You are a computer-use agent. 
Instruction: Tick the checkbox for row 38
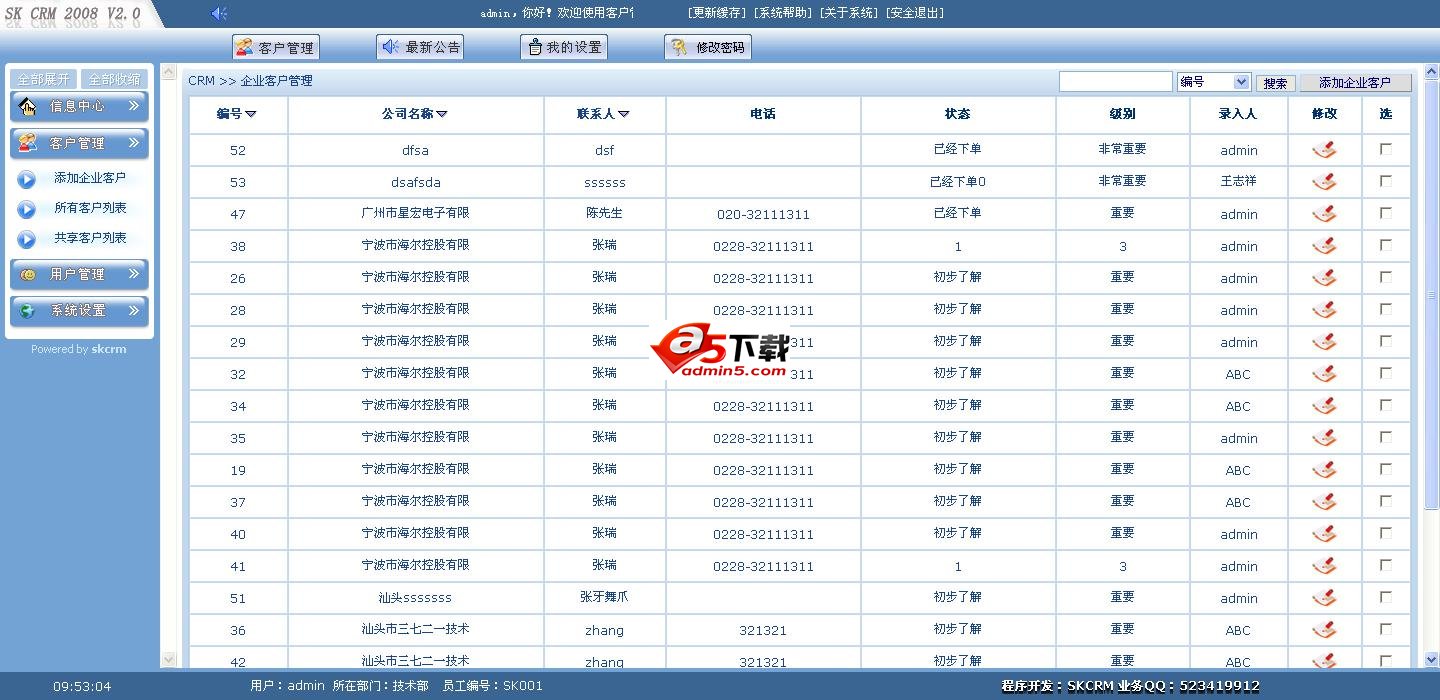pos(1386,245)
